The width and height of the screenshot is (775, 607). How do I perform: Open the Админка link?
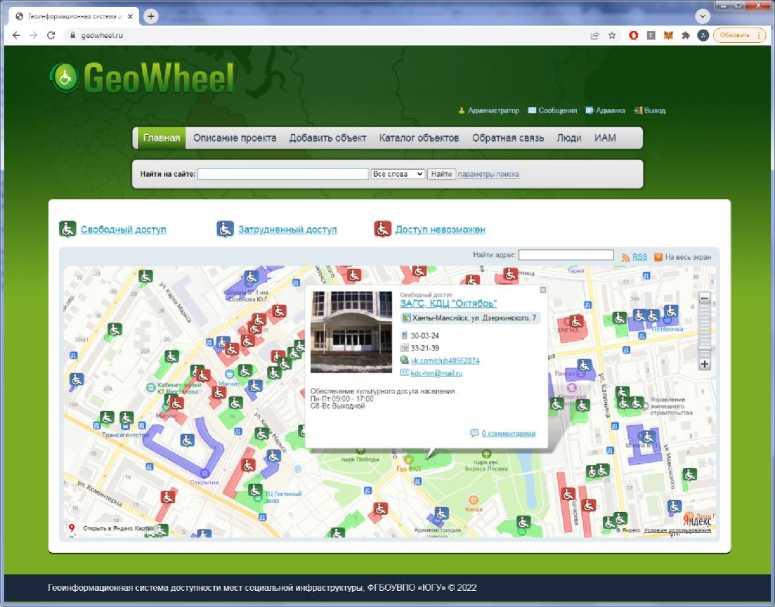(610, 110)
